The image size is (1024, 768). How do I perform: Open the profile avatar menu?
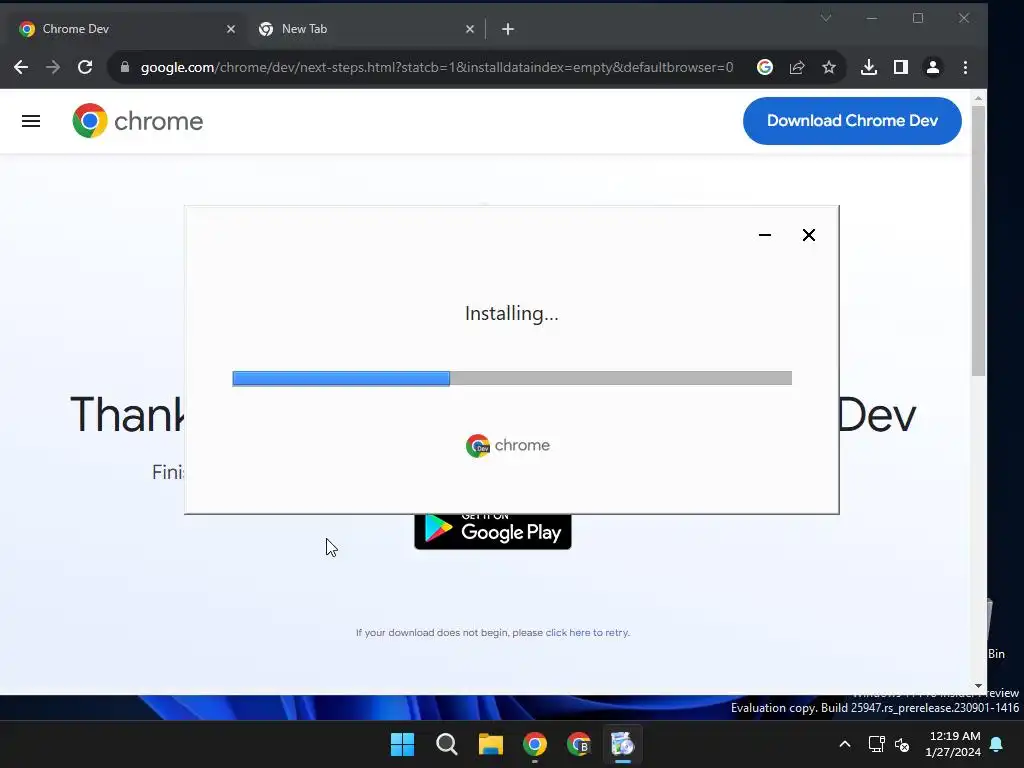pos(933,67)
